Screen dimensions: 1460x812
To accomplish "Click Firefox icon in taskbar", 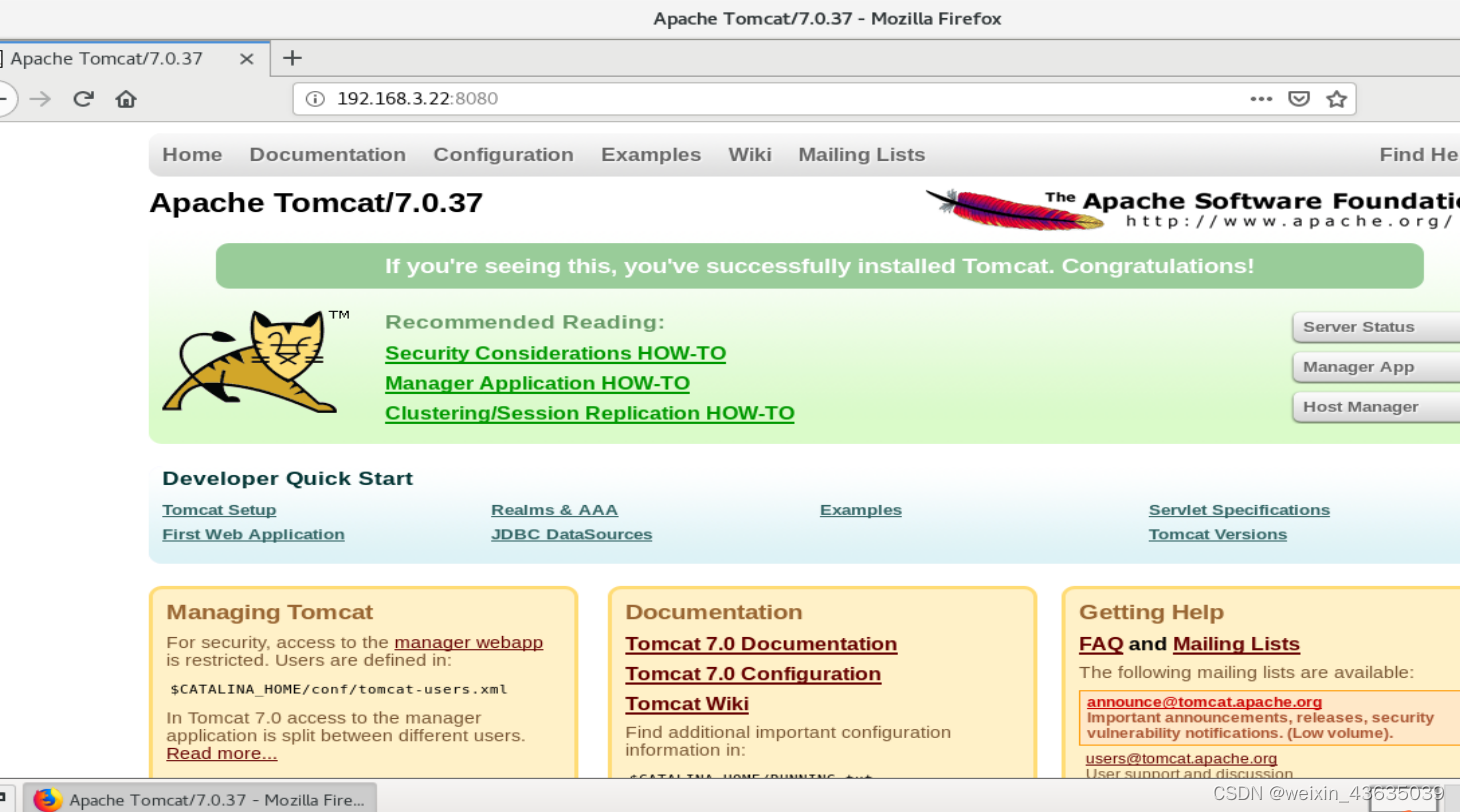I will coord(47,800).
